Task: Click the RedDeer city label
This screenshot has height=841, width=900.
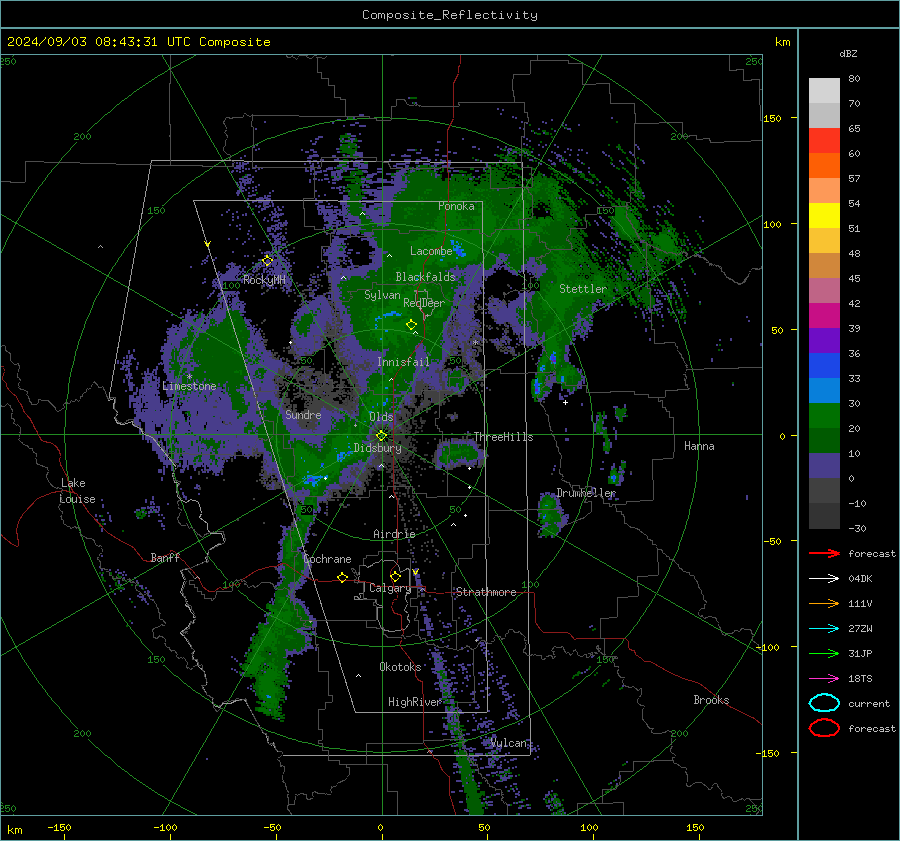Action: click(x=424, y=303)
